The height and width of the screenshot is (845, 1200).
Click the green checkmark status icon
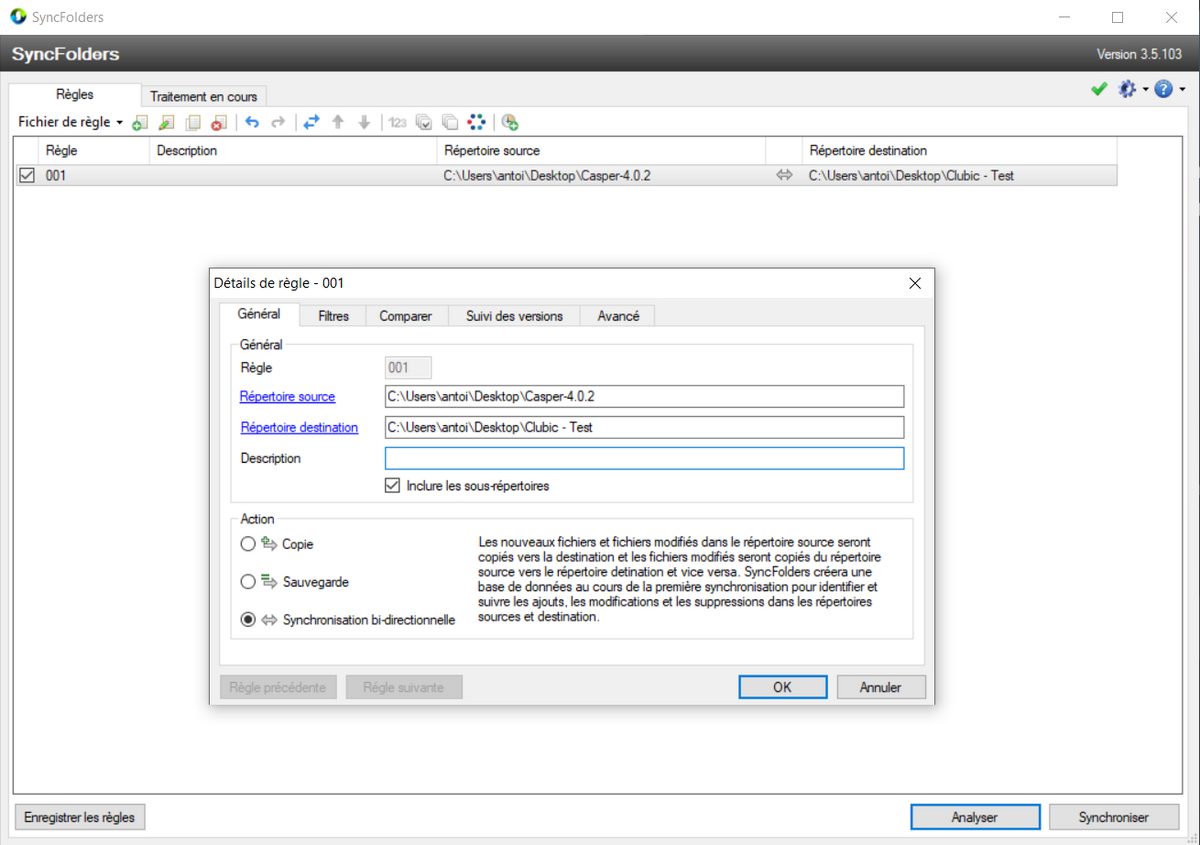[x=1099, y=89]
